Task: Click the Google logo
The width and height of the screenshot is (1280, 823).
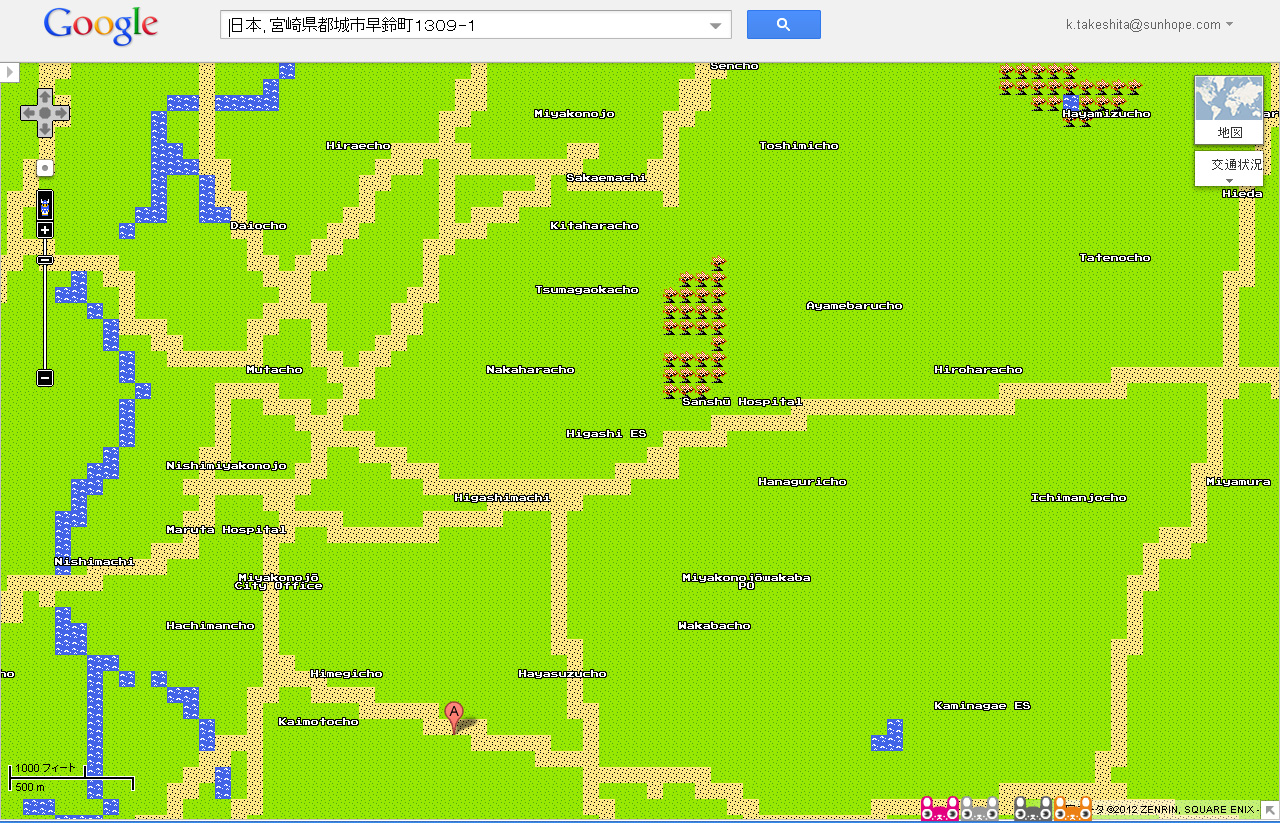Action: (100, 26)
